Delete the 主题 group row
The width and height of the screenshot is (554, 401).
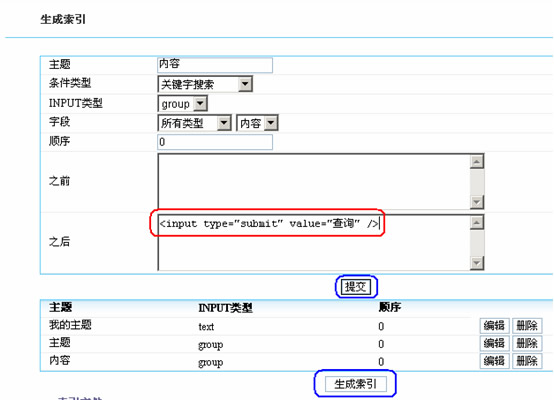click(527, 343)
